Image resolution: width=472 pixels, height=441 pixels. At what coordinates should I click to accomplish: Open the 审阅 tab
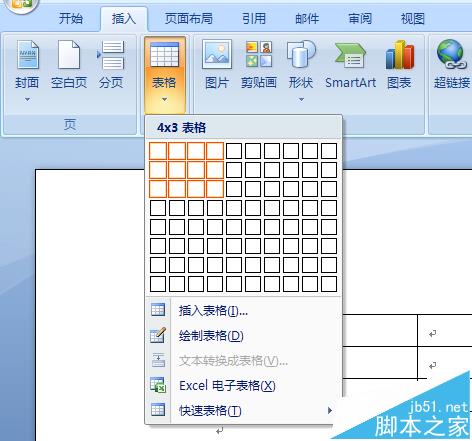pos(360,18)
